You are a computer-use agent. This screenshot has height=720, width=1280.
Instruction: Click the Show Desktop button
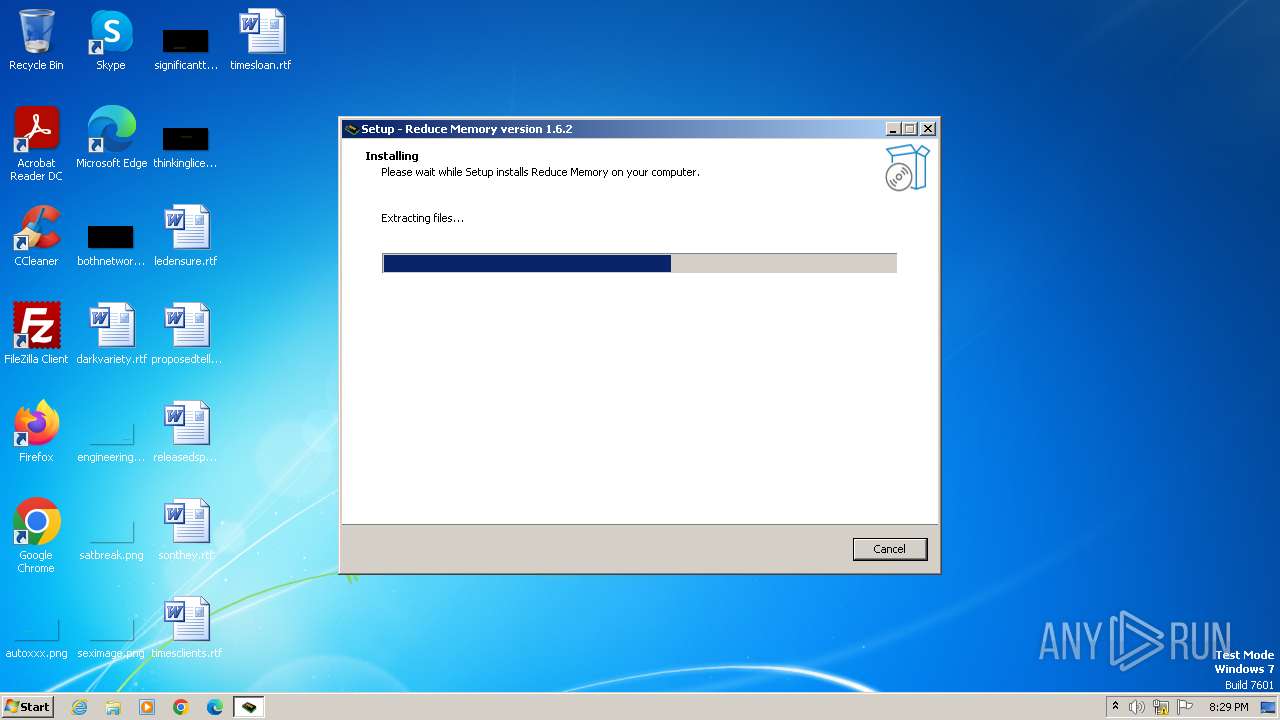point(1268,707)
